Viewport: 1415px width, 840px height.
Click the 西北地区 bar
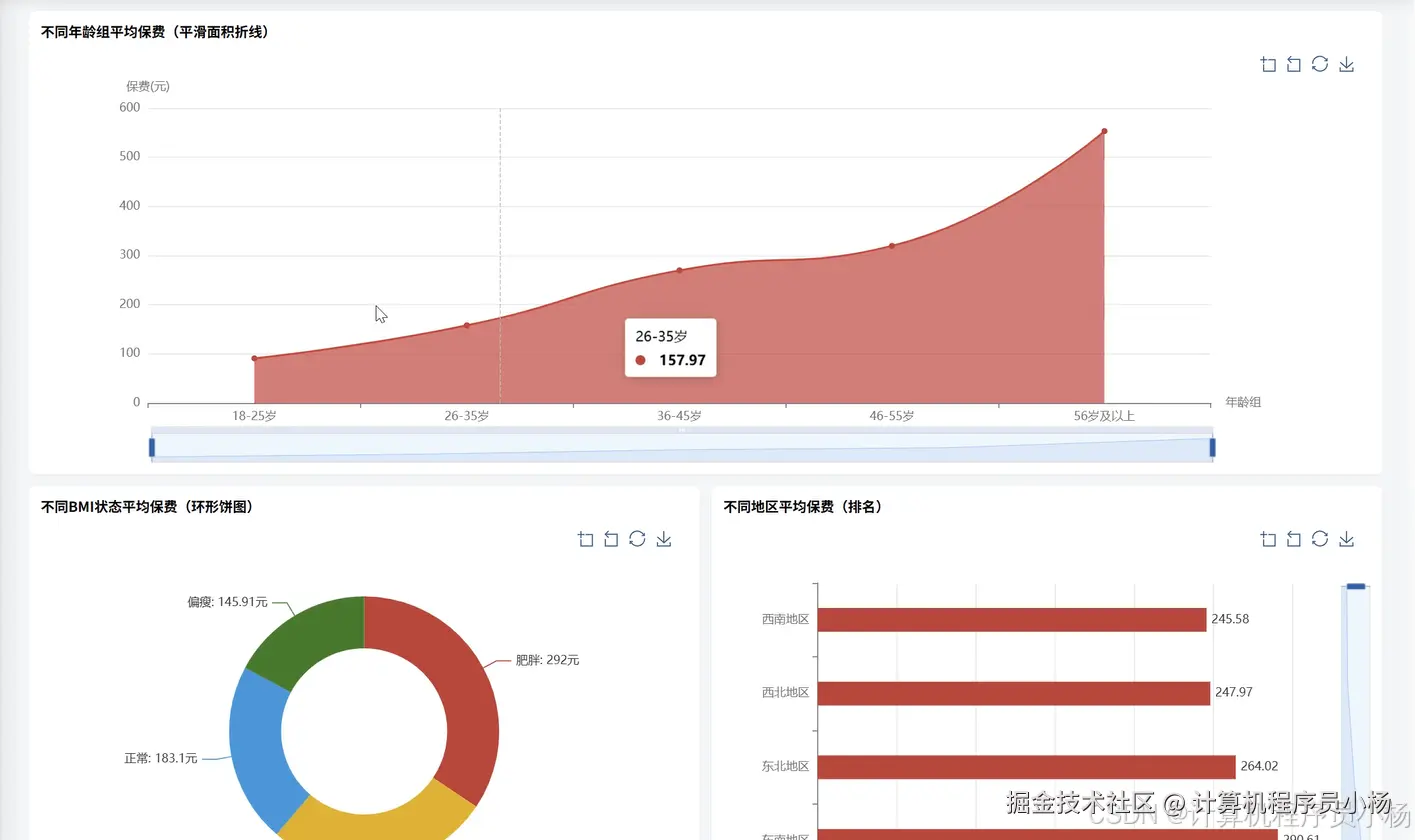(1014, 693)
